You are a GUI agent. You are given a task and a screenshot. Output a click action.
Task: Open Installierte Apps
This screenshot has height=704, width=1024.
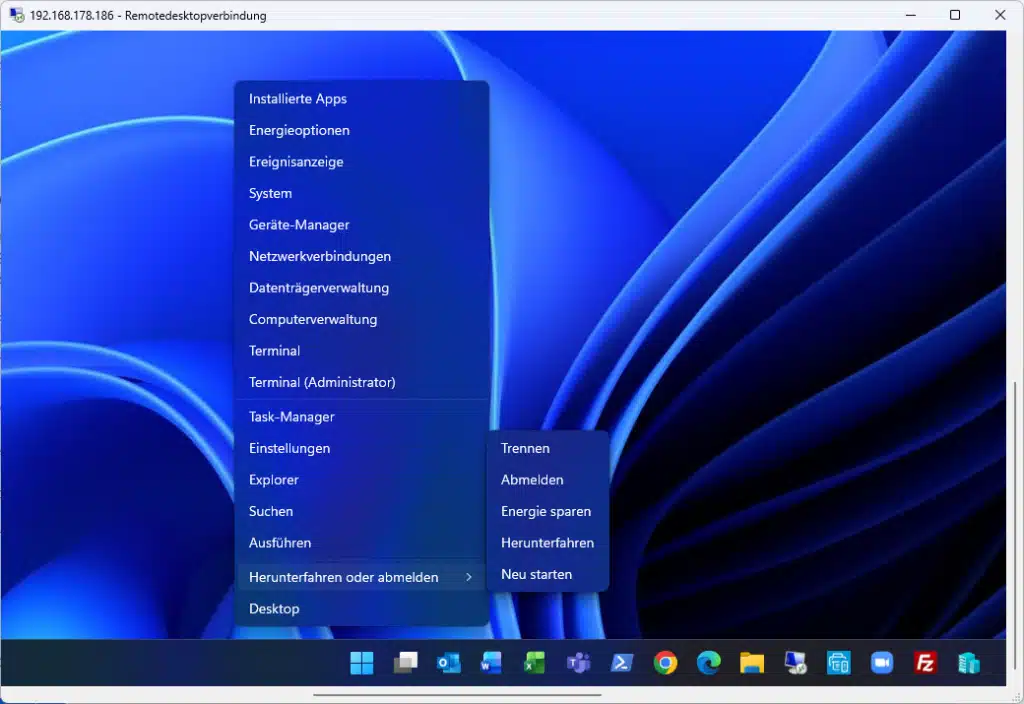click(x=361, y=99)
